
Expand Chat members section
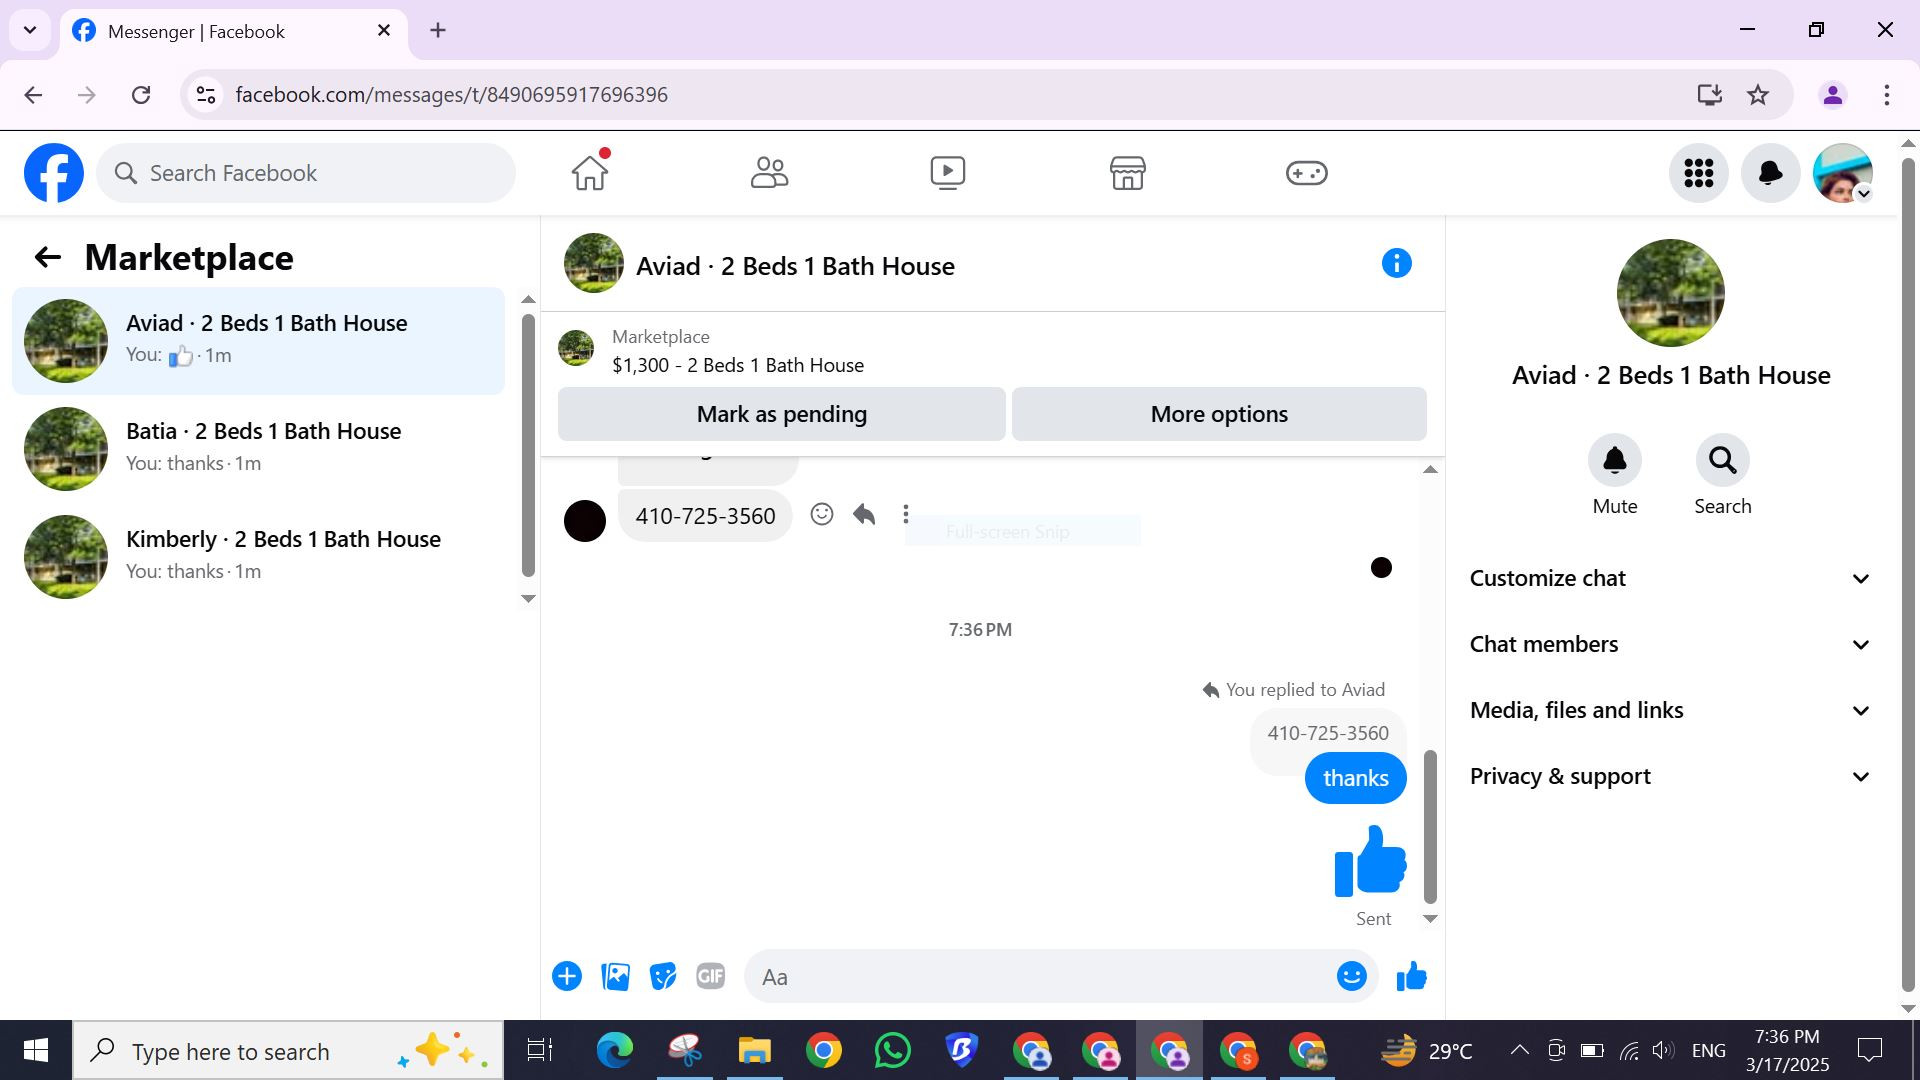point(1669,644)
